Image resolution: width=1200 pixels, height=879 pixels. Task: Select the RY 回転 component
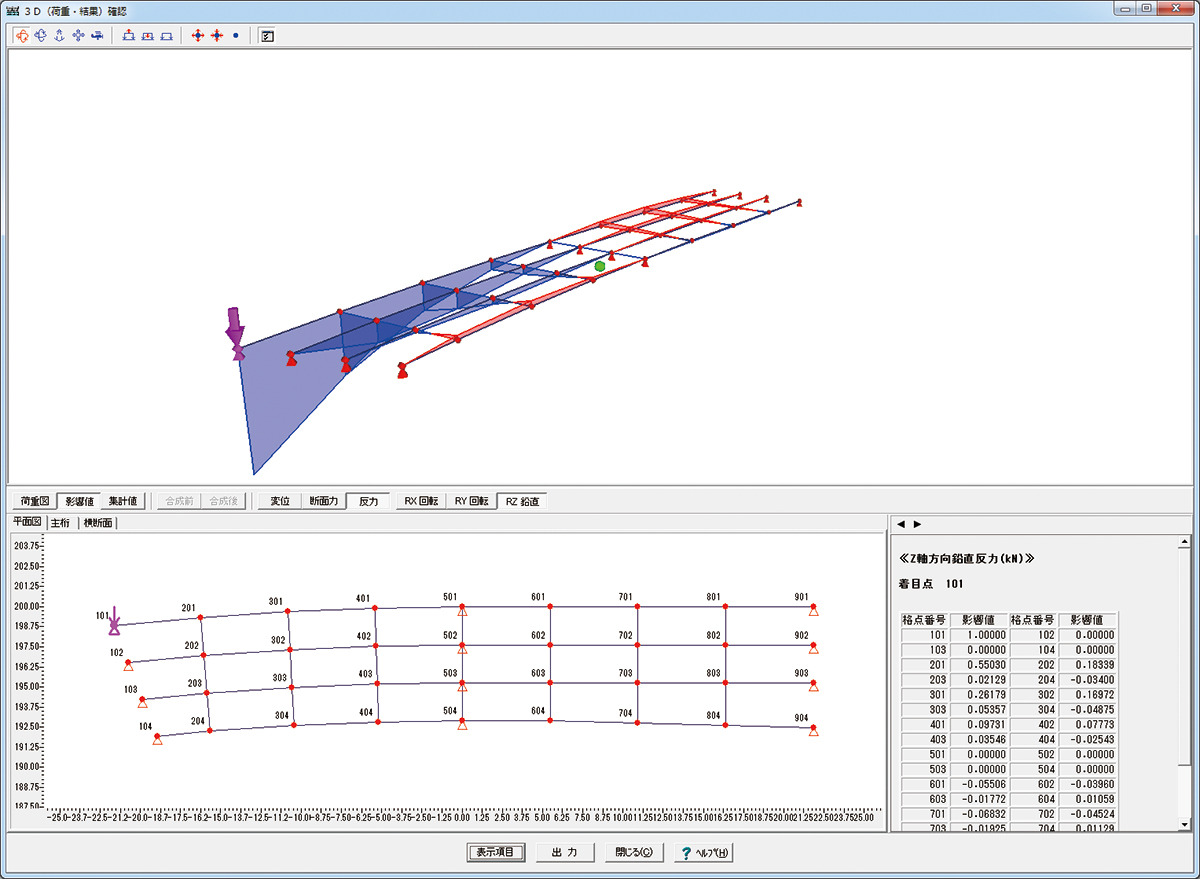click(471, 501)
